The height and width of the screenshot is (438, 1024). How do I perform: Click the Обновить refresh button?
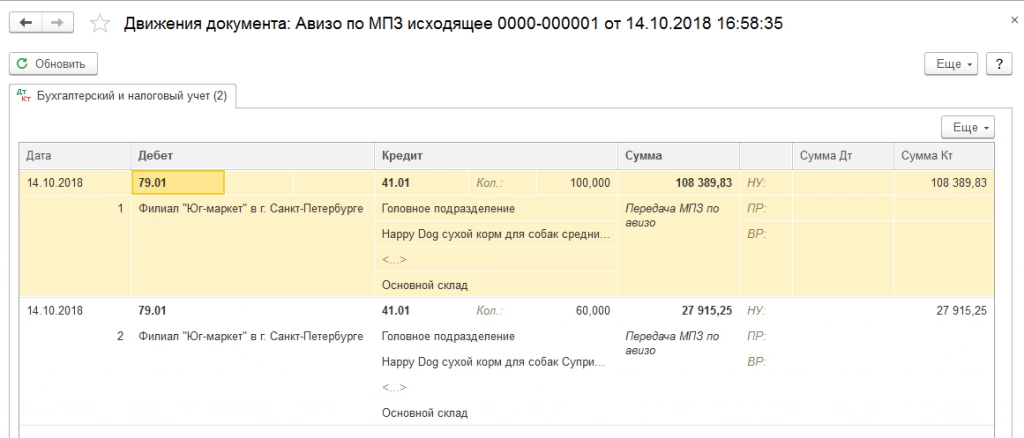tap(54, 63)
